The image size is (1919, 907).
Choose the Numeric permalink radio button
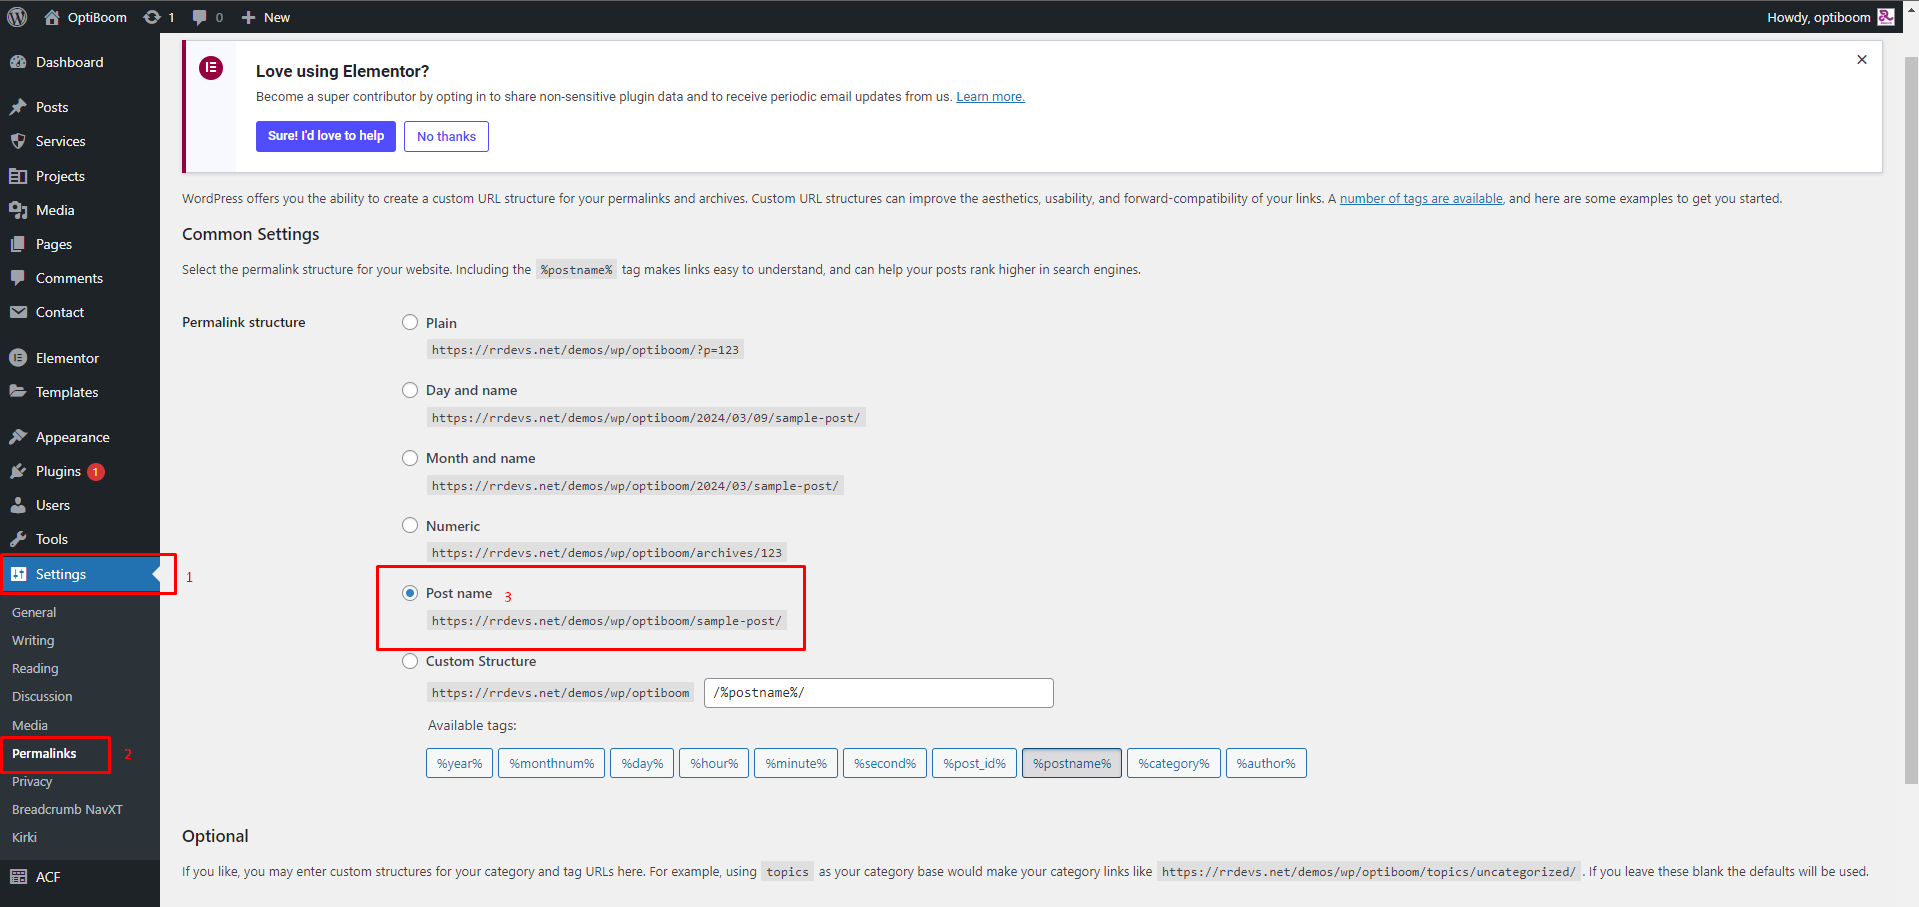pyautogui.click(x=410, y=525)
